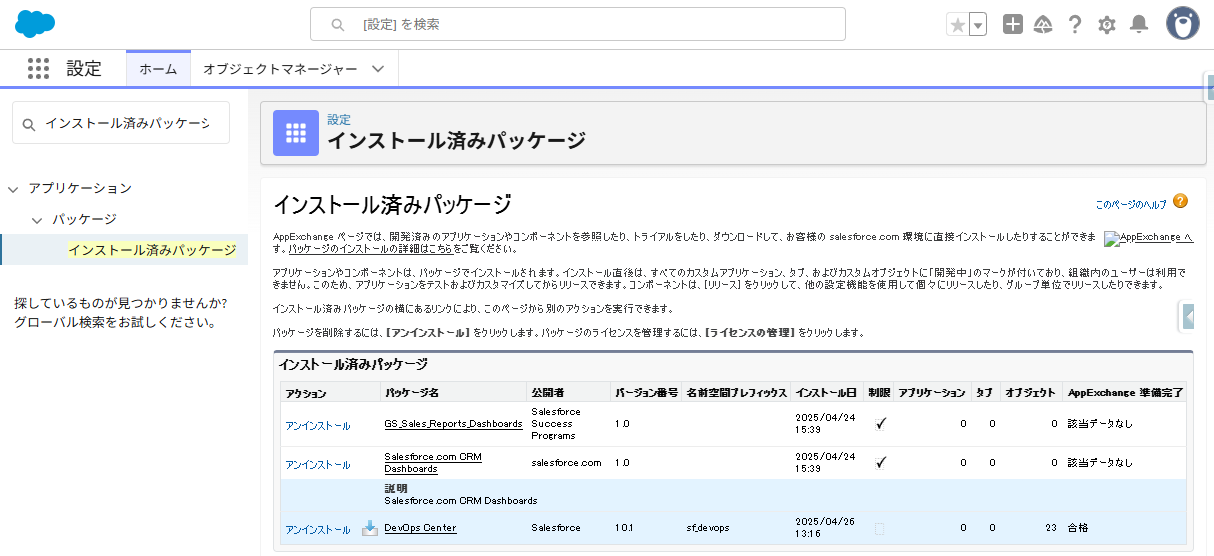Viewport: 1214px width, 556px height.
Task: Open the AppExchange image link
Action: 1148,238
